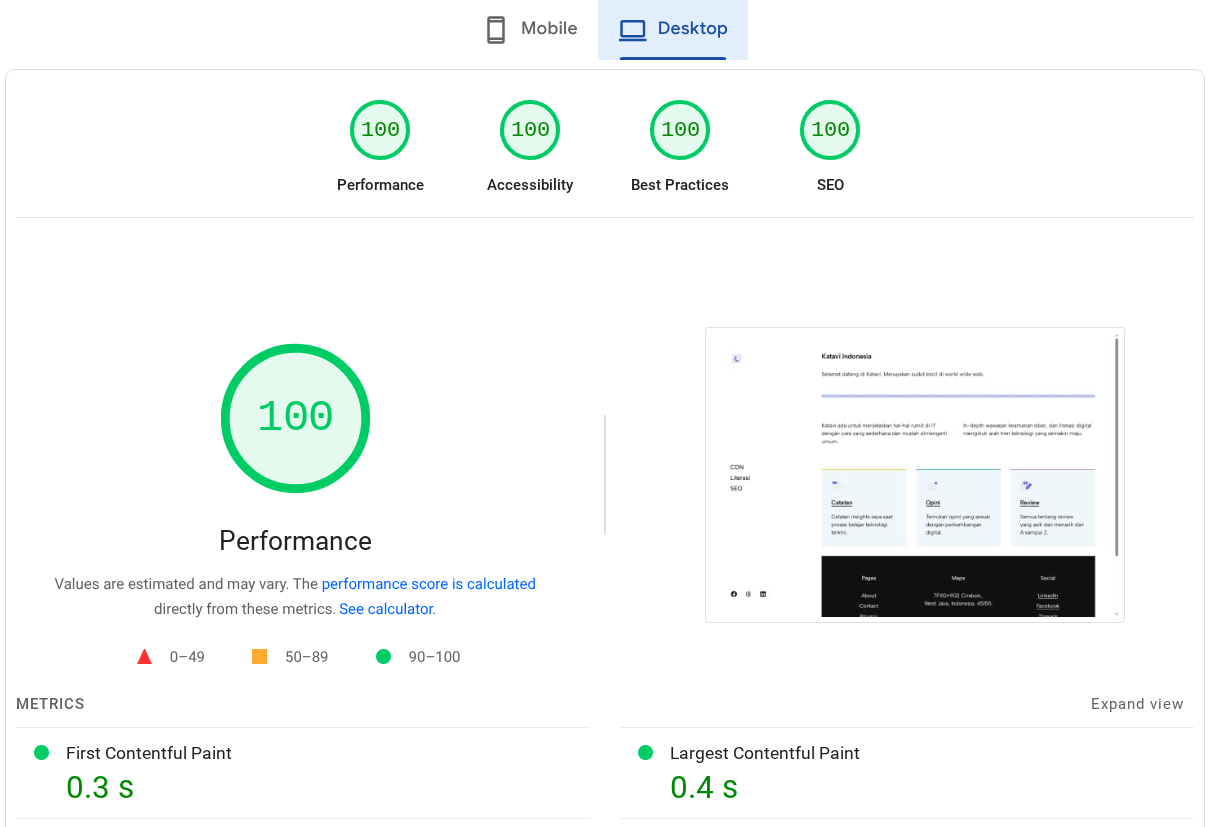The height and width of the screenshot is (827, 1210).
Task: Click the Katavi Indonesia page screenshot thumbnail
Action: (x=915, y=474)
